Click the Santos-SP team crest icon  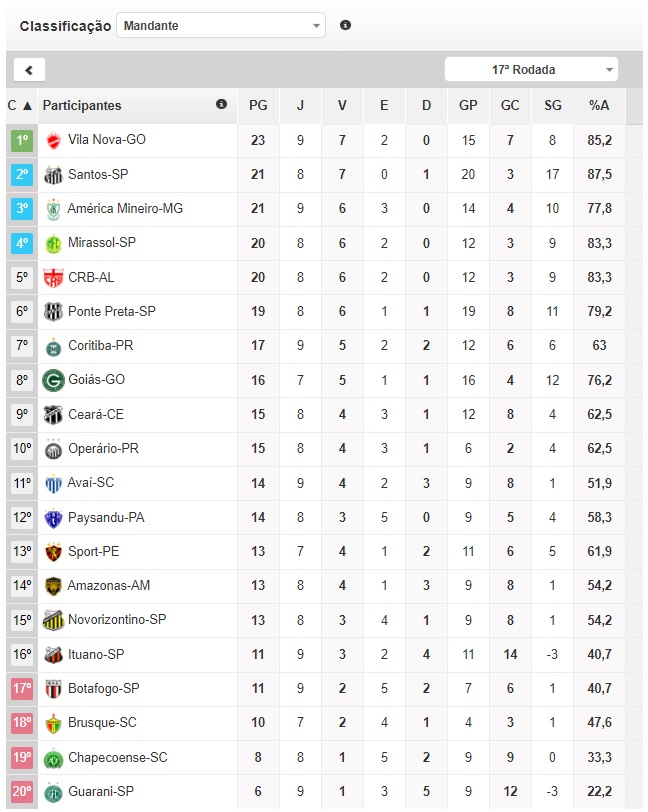(53, 175)
